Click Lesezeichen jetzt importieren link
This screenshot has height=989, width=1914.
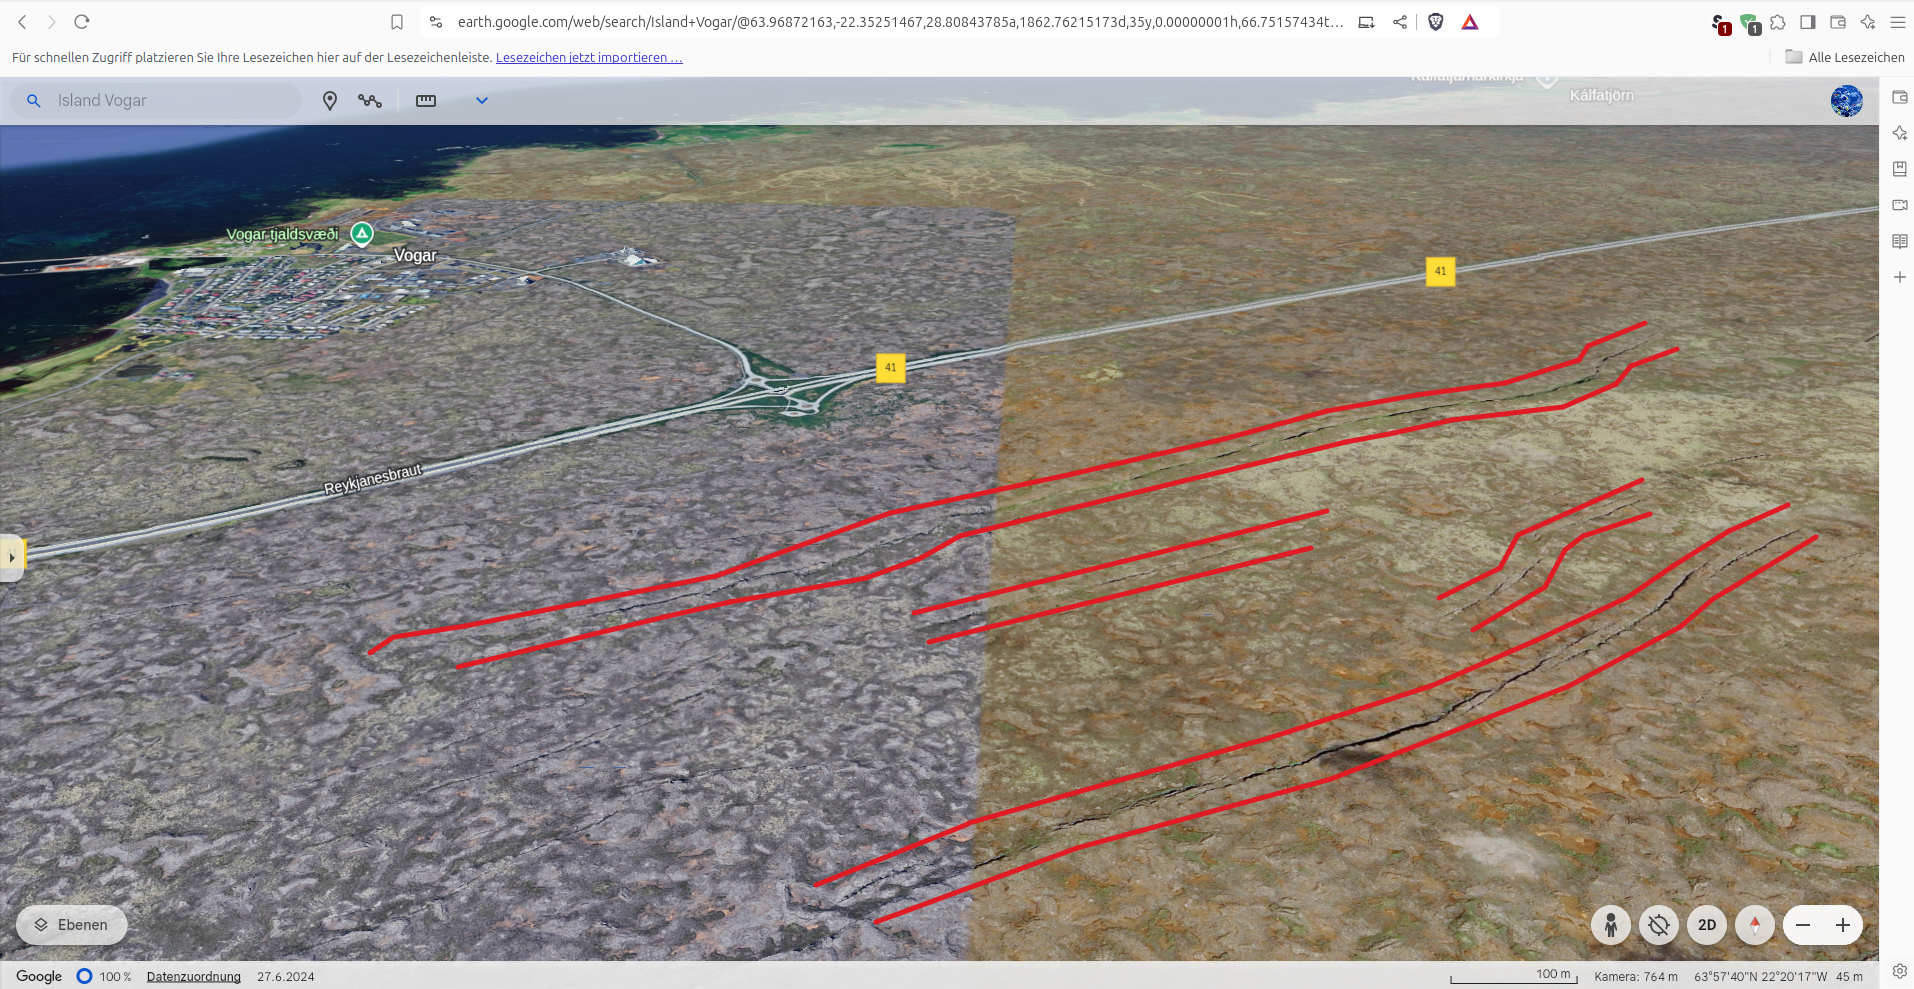[x=589, y=58]
